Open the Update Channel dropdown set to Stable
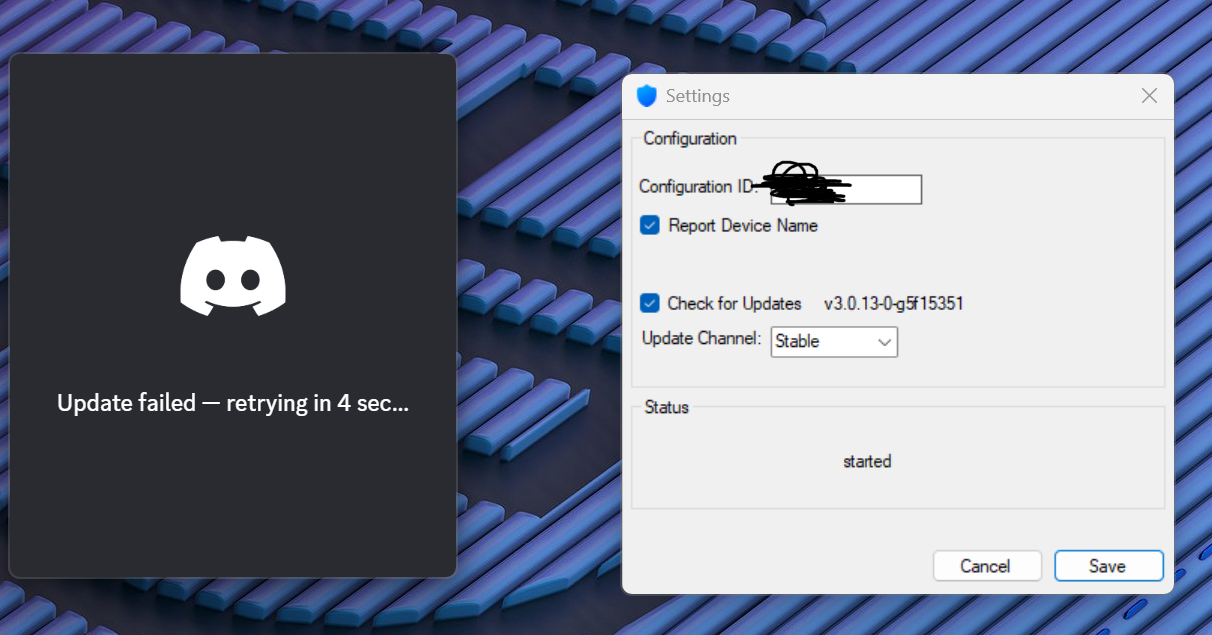The width and height of the screenshot is (1212, 635). point(834,341)
